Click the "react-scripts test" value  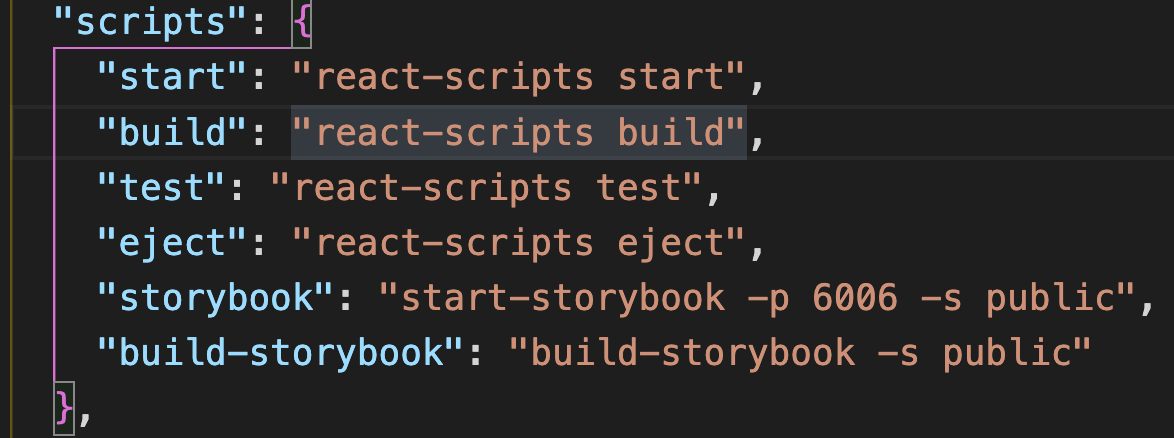tap(486, 188)
